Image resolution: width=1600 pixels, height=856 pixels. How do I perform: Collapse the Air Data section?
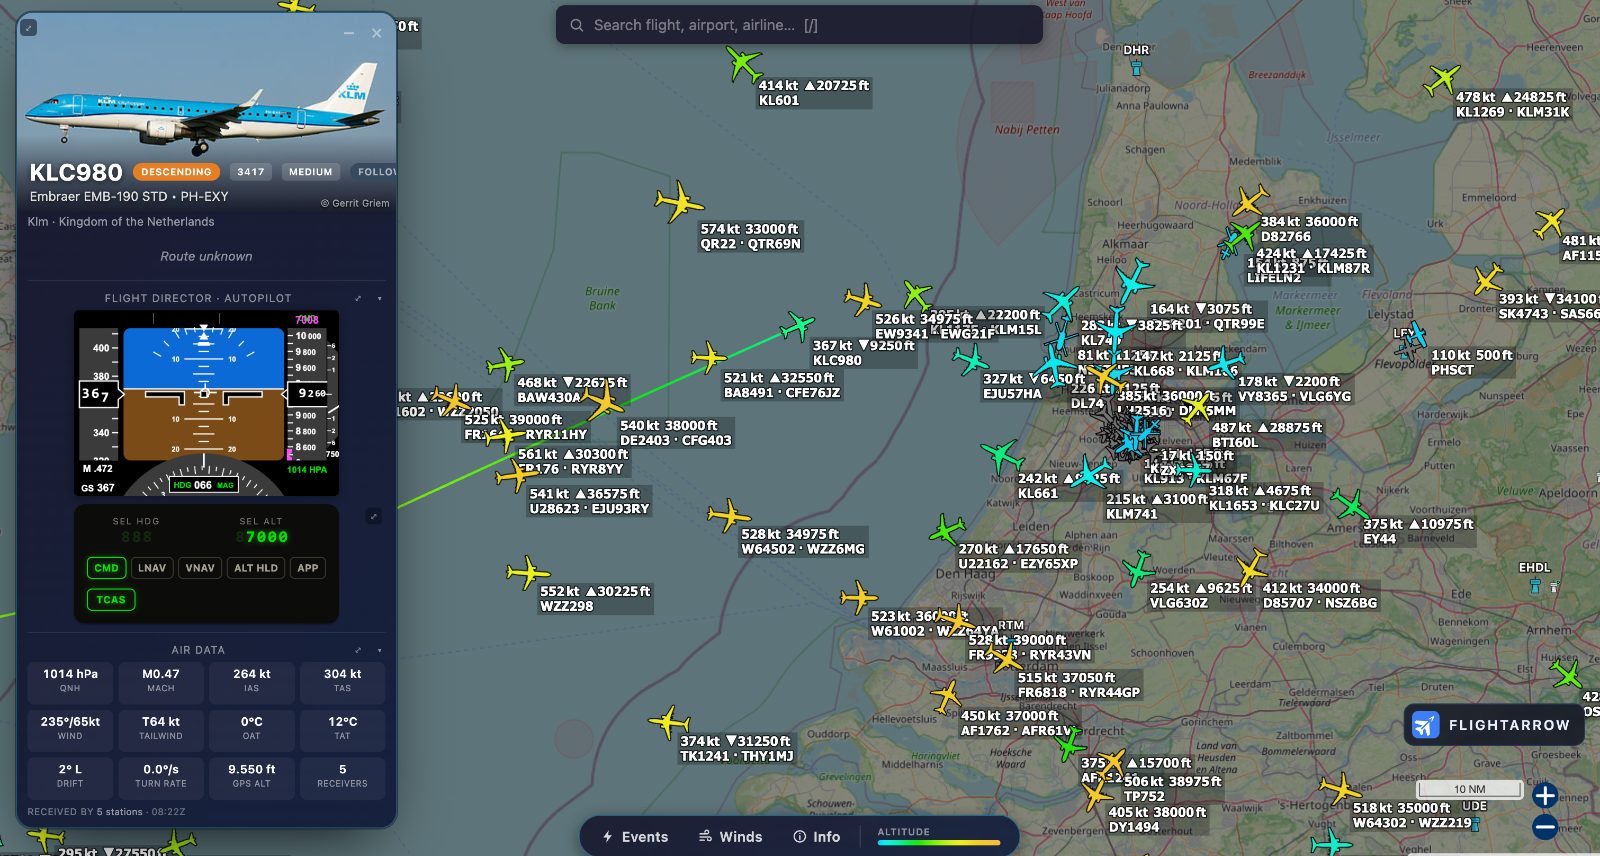tap(379, 650)
